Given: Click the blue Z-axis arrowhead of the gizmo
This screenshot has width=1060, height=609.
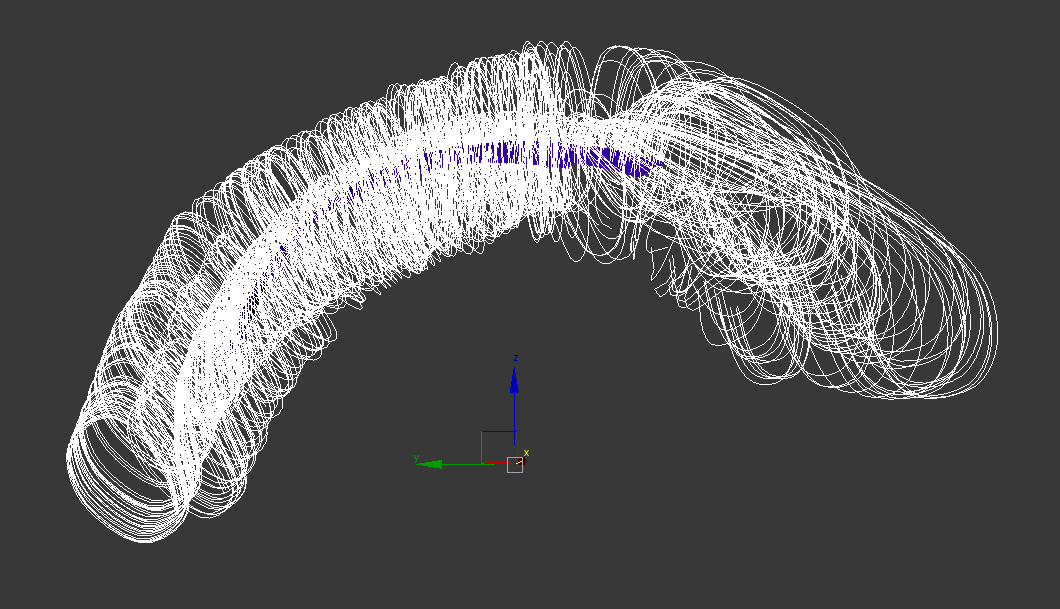Looking at the screenshot, I should coord(514,380).
